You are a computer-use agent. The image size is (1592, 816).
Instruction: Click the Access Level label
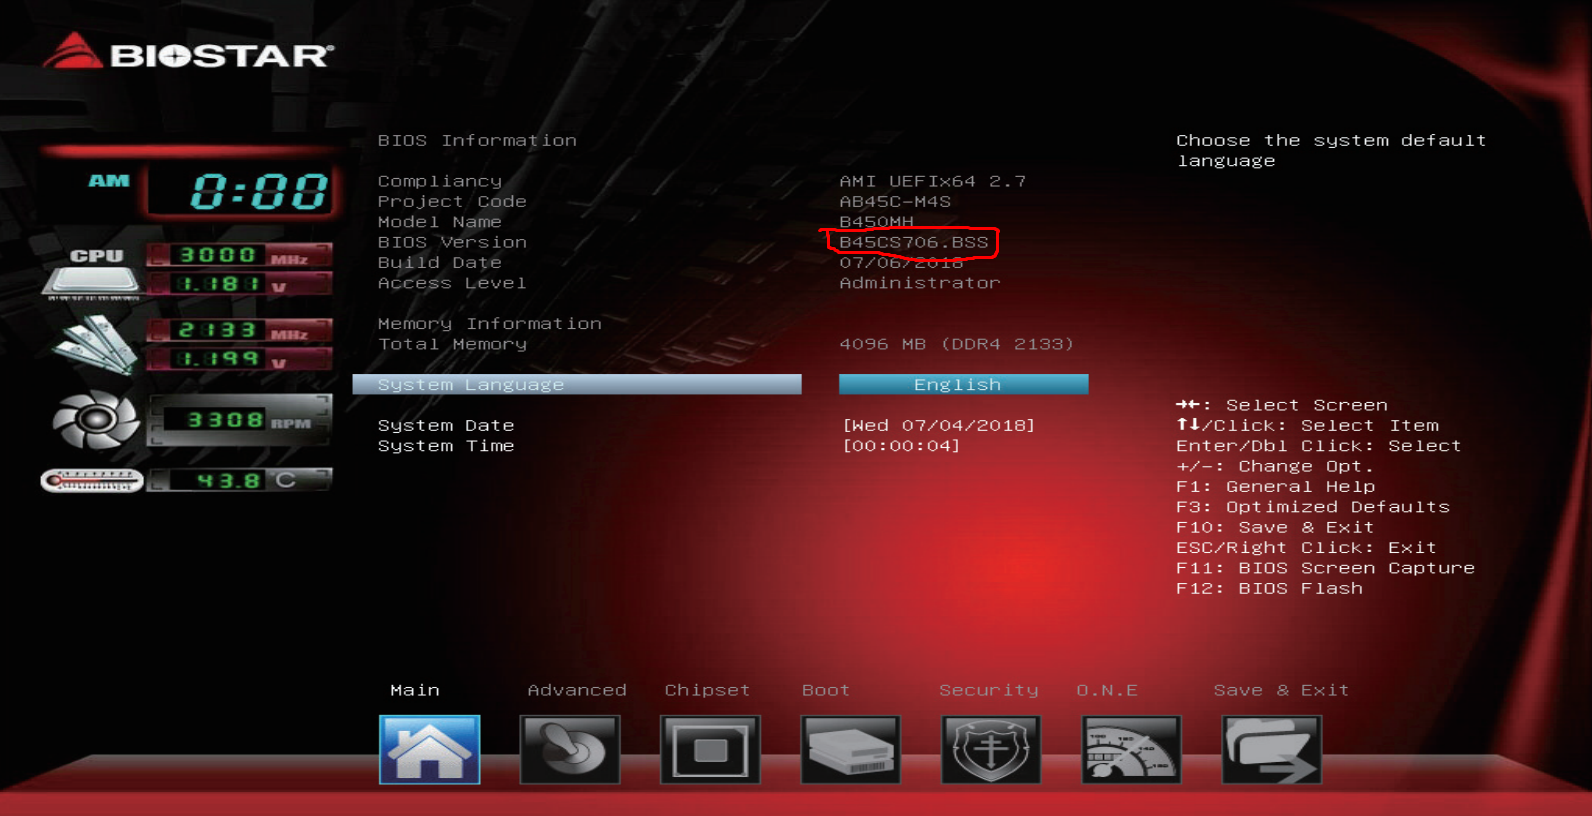tap(452, 283)
